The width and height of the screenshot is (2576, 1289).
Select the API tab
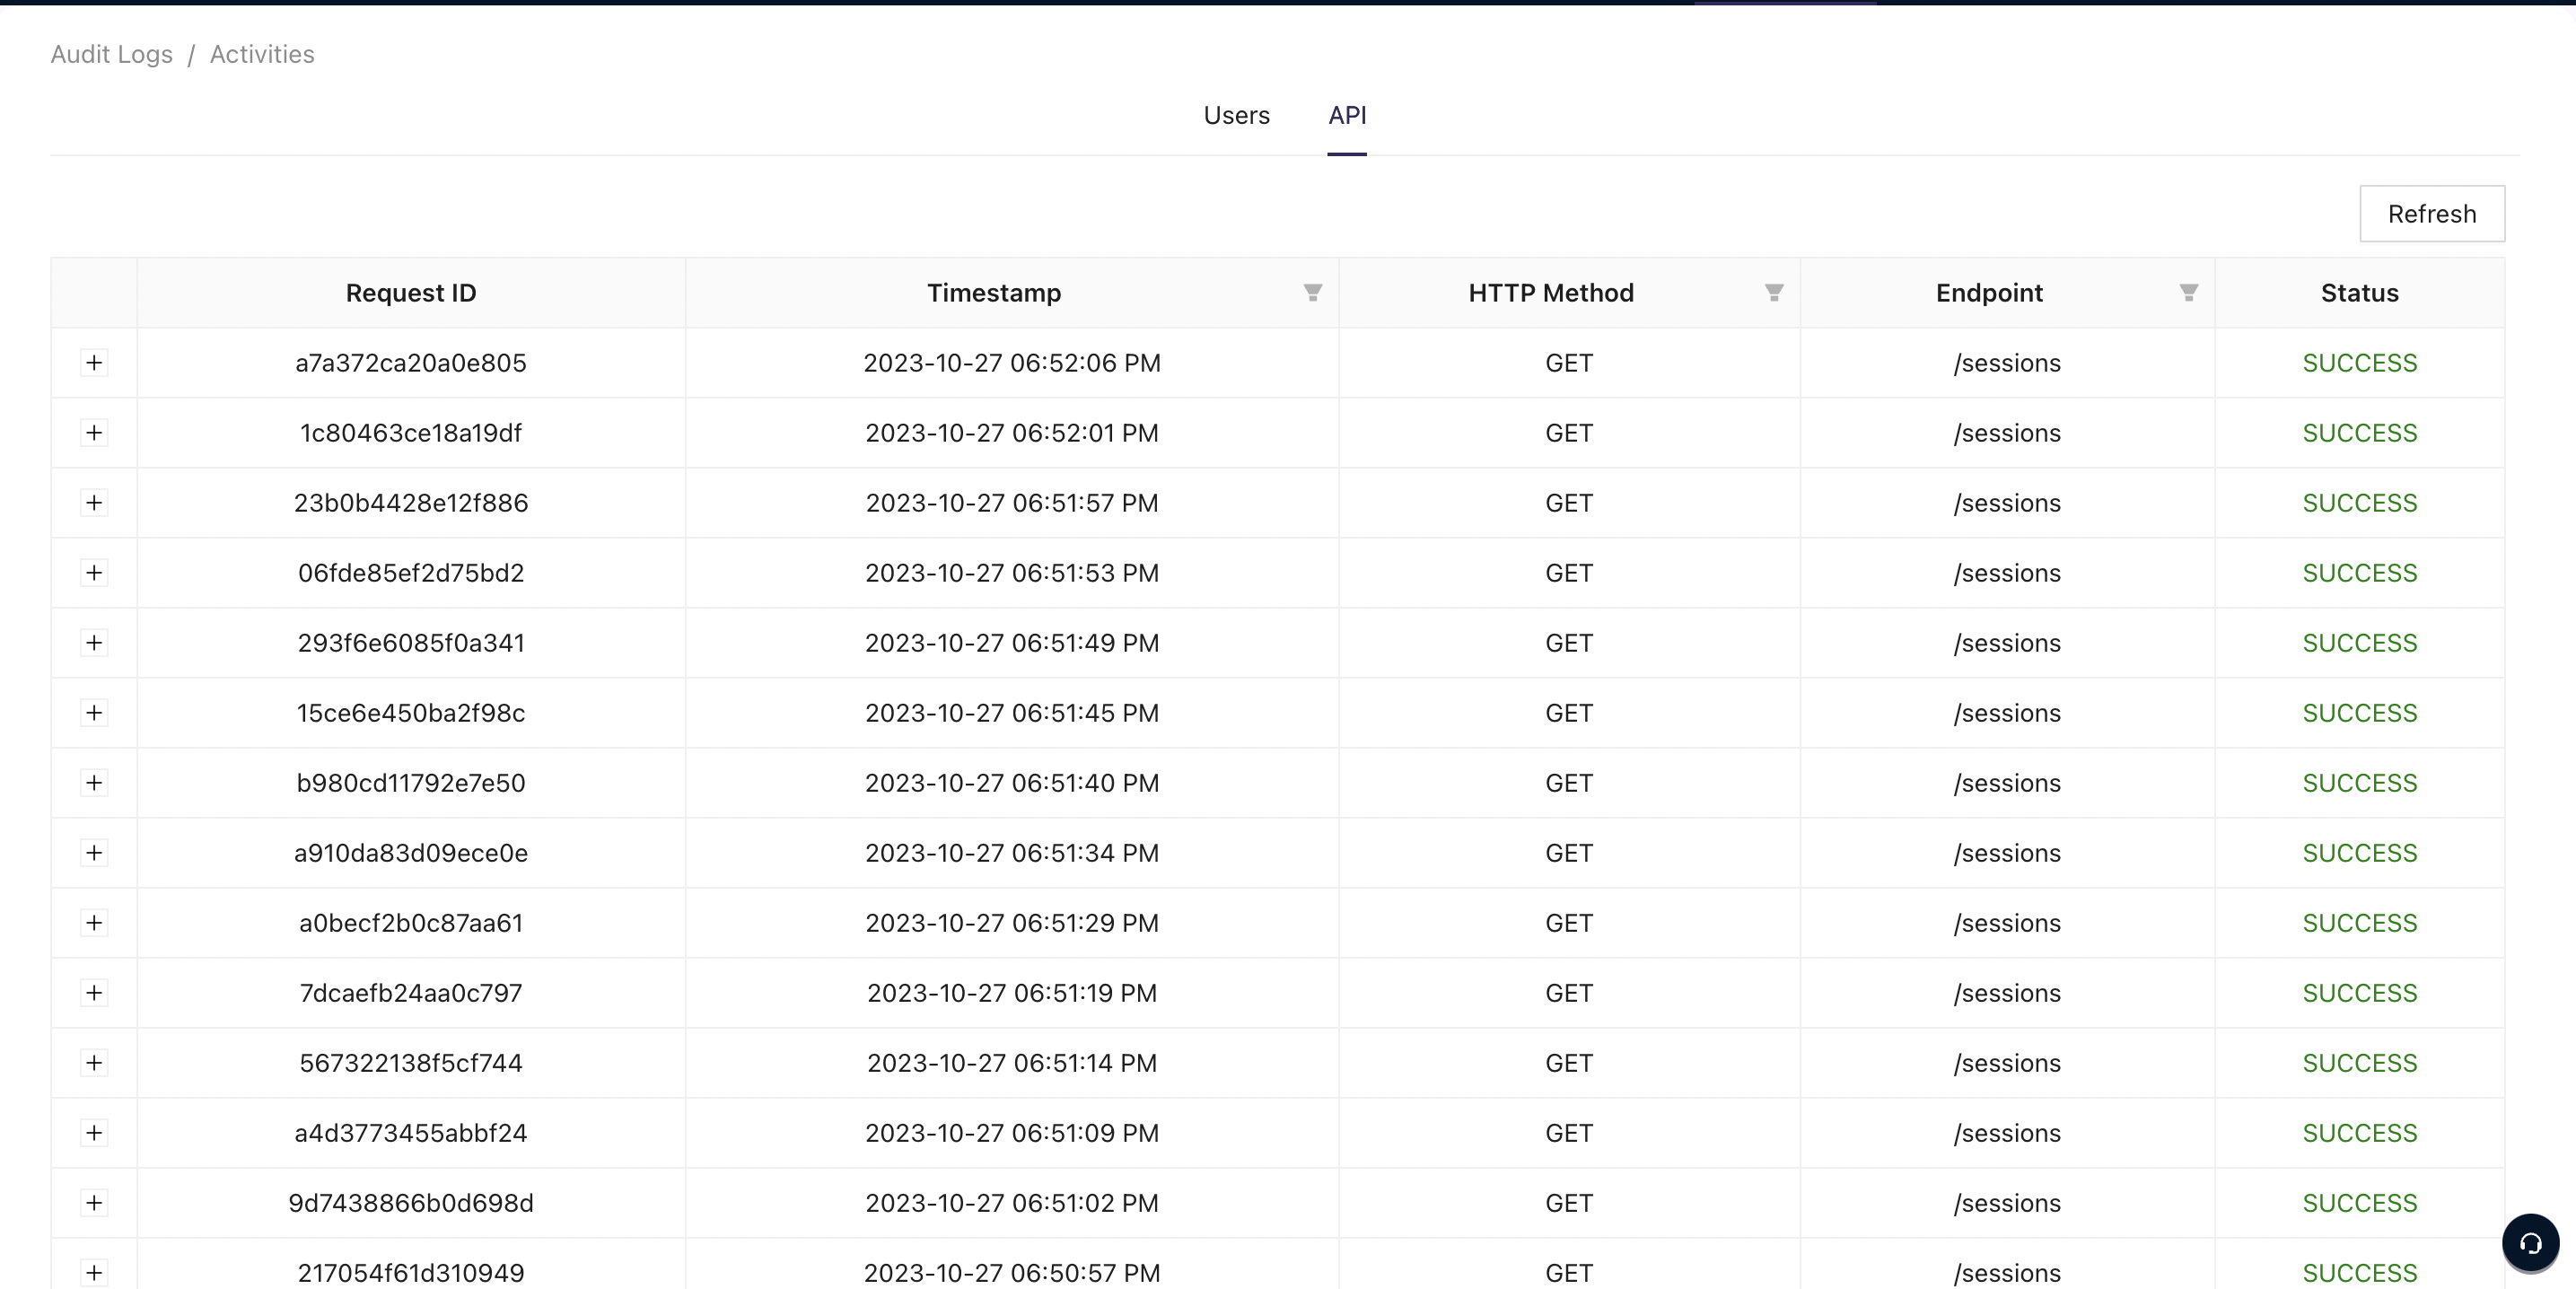tap(1346, 115)
